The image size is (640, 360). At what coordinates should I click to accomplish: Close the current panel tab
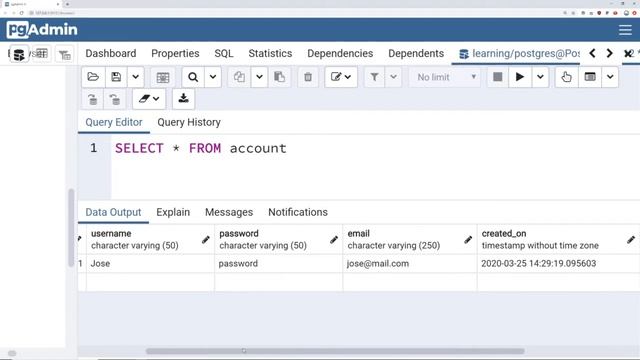pyautogui.click(x=627, y=53)
